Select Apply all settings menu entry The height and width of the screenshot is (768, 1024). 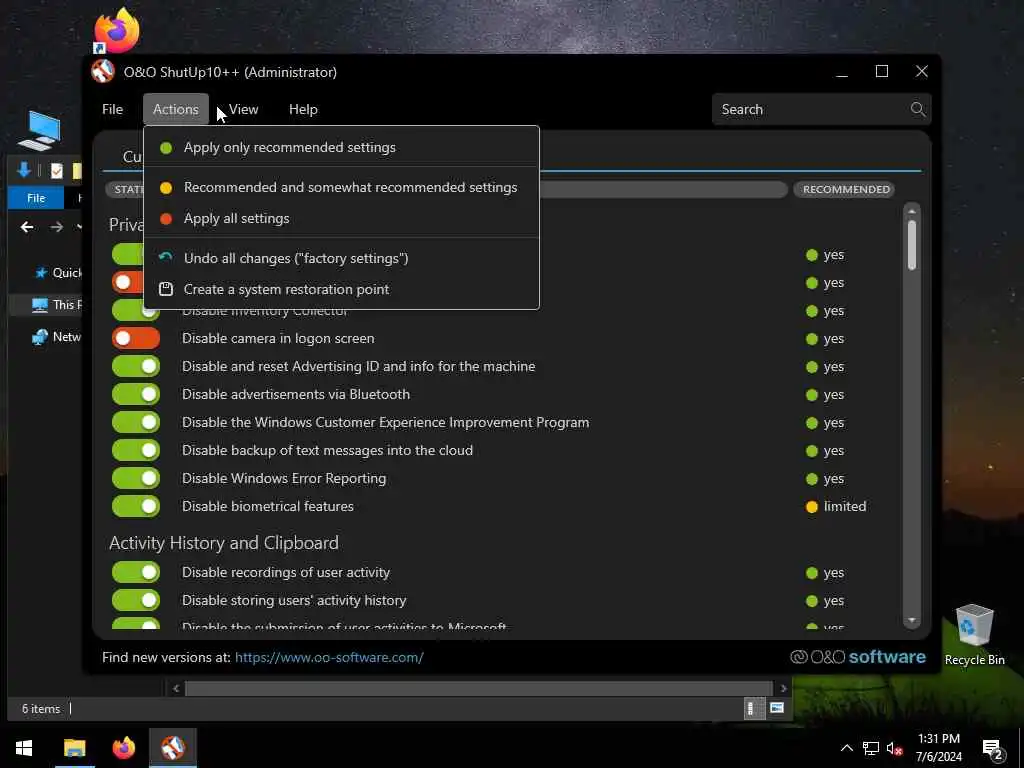341,219
